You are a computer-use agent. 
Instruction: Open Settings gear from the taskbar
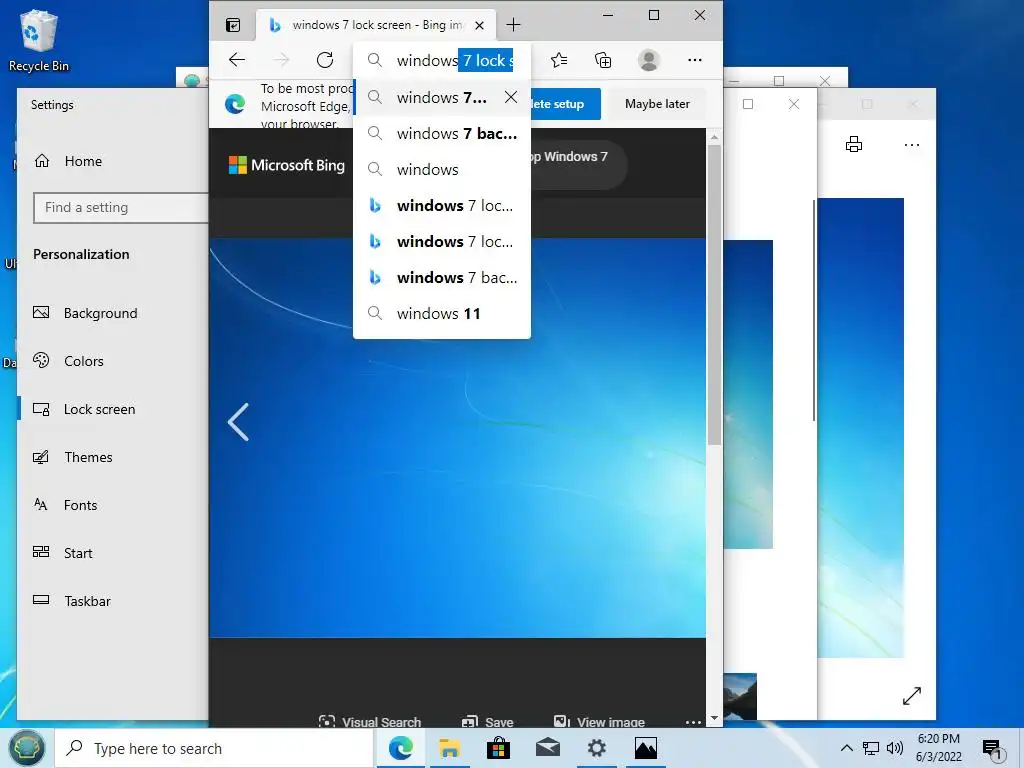pyautogui.click(x=596, y=748)
